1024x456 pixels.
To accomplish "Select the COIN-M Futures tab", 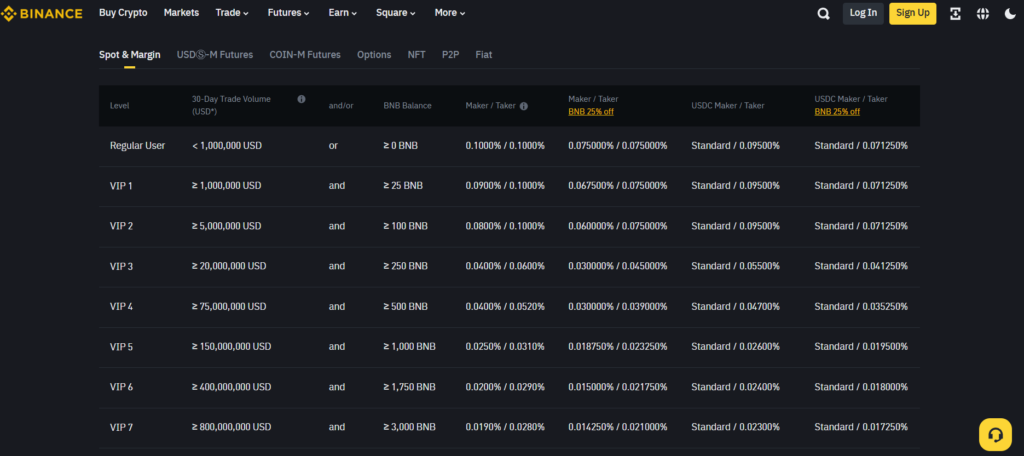I will pos(305,54).
